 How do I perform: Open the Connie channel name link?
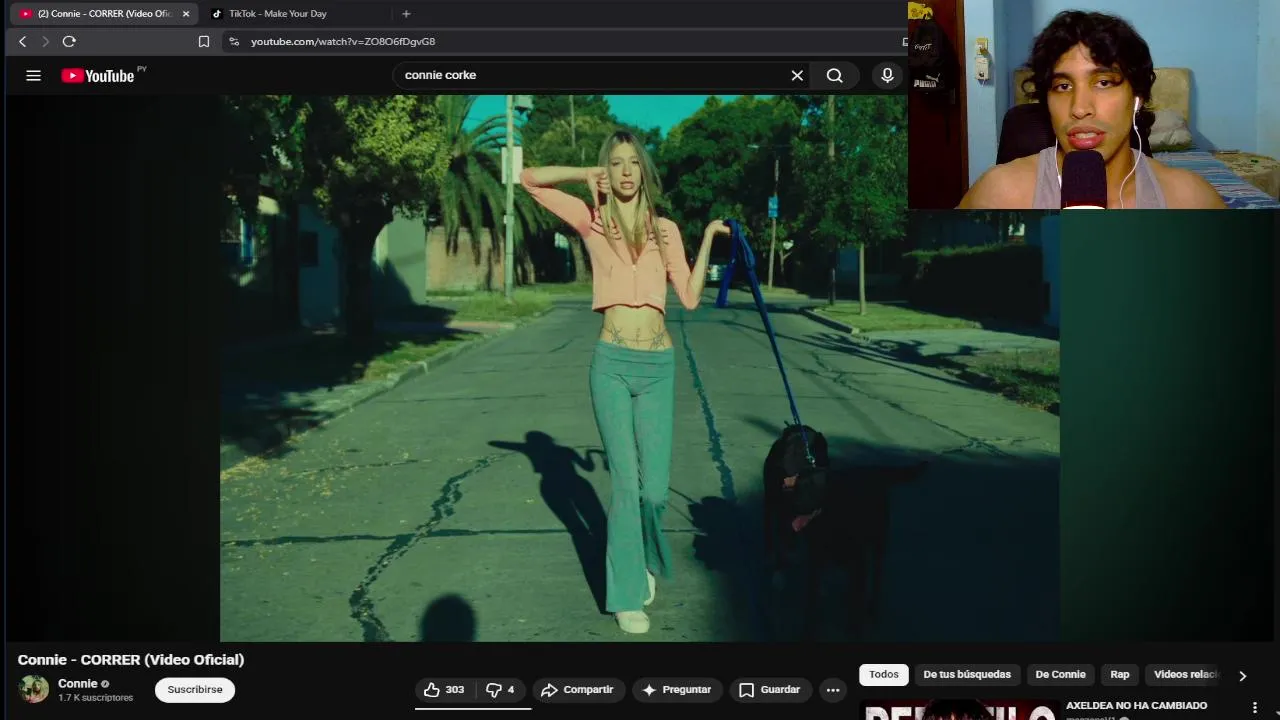(78, 684)
